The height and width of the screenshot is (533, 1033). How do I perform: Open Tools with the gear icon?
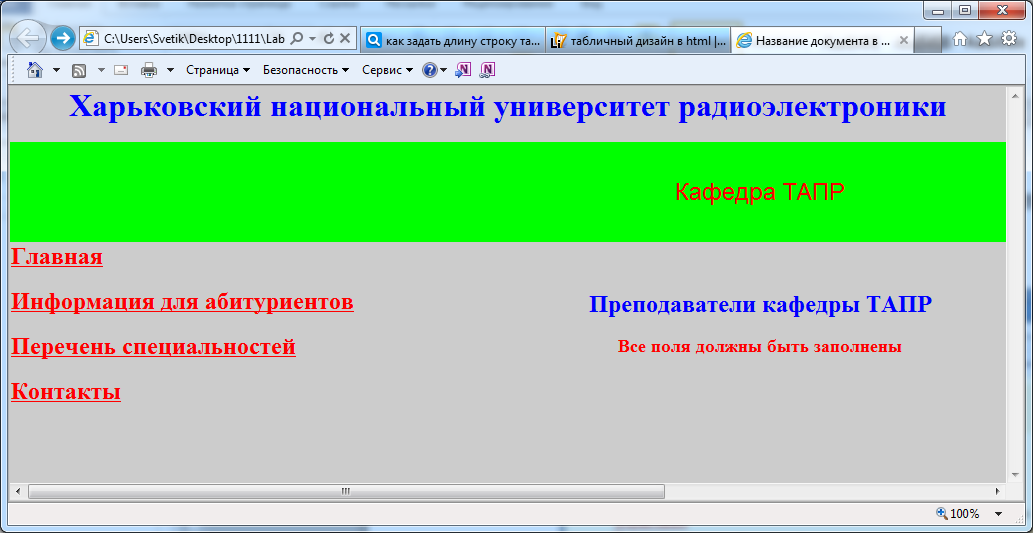(x=1009, y=40)
